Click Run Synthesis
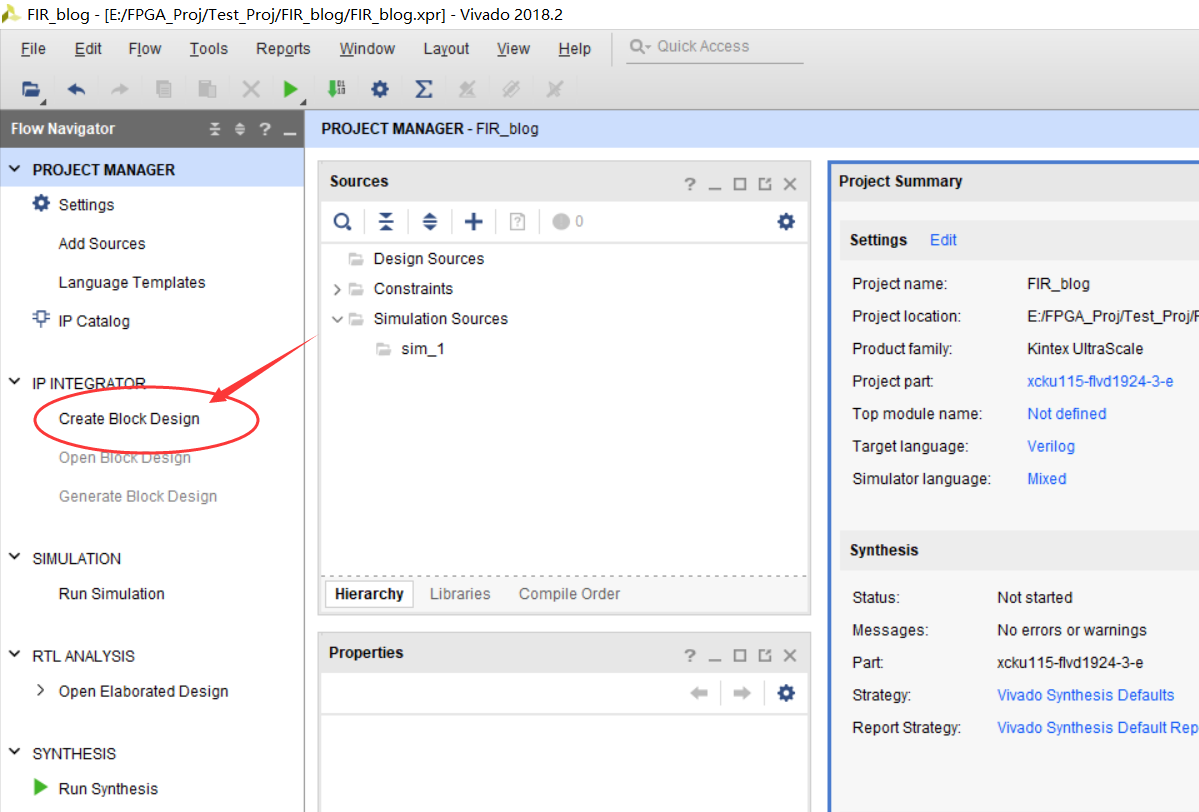Viewport: 1199px width, 812px height. coord(109,789)
